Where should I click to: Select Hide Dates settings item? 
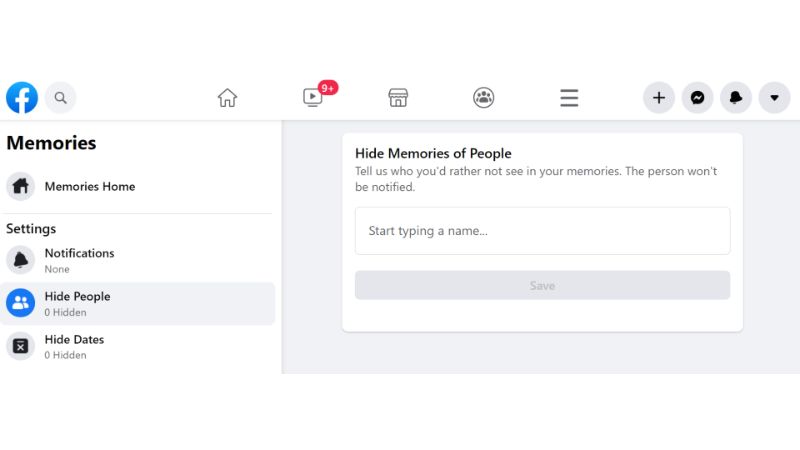tap(74, 346)
